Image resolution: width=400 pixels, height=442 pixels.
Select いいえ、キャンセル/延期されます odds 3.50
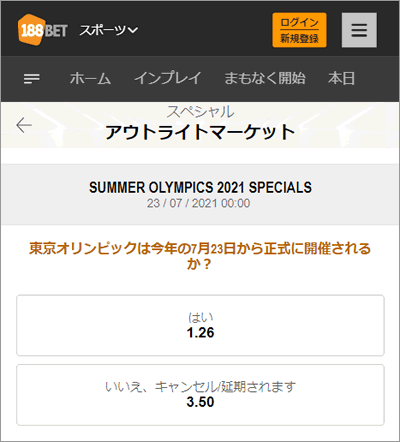tap(200, 395)
